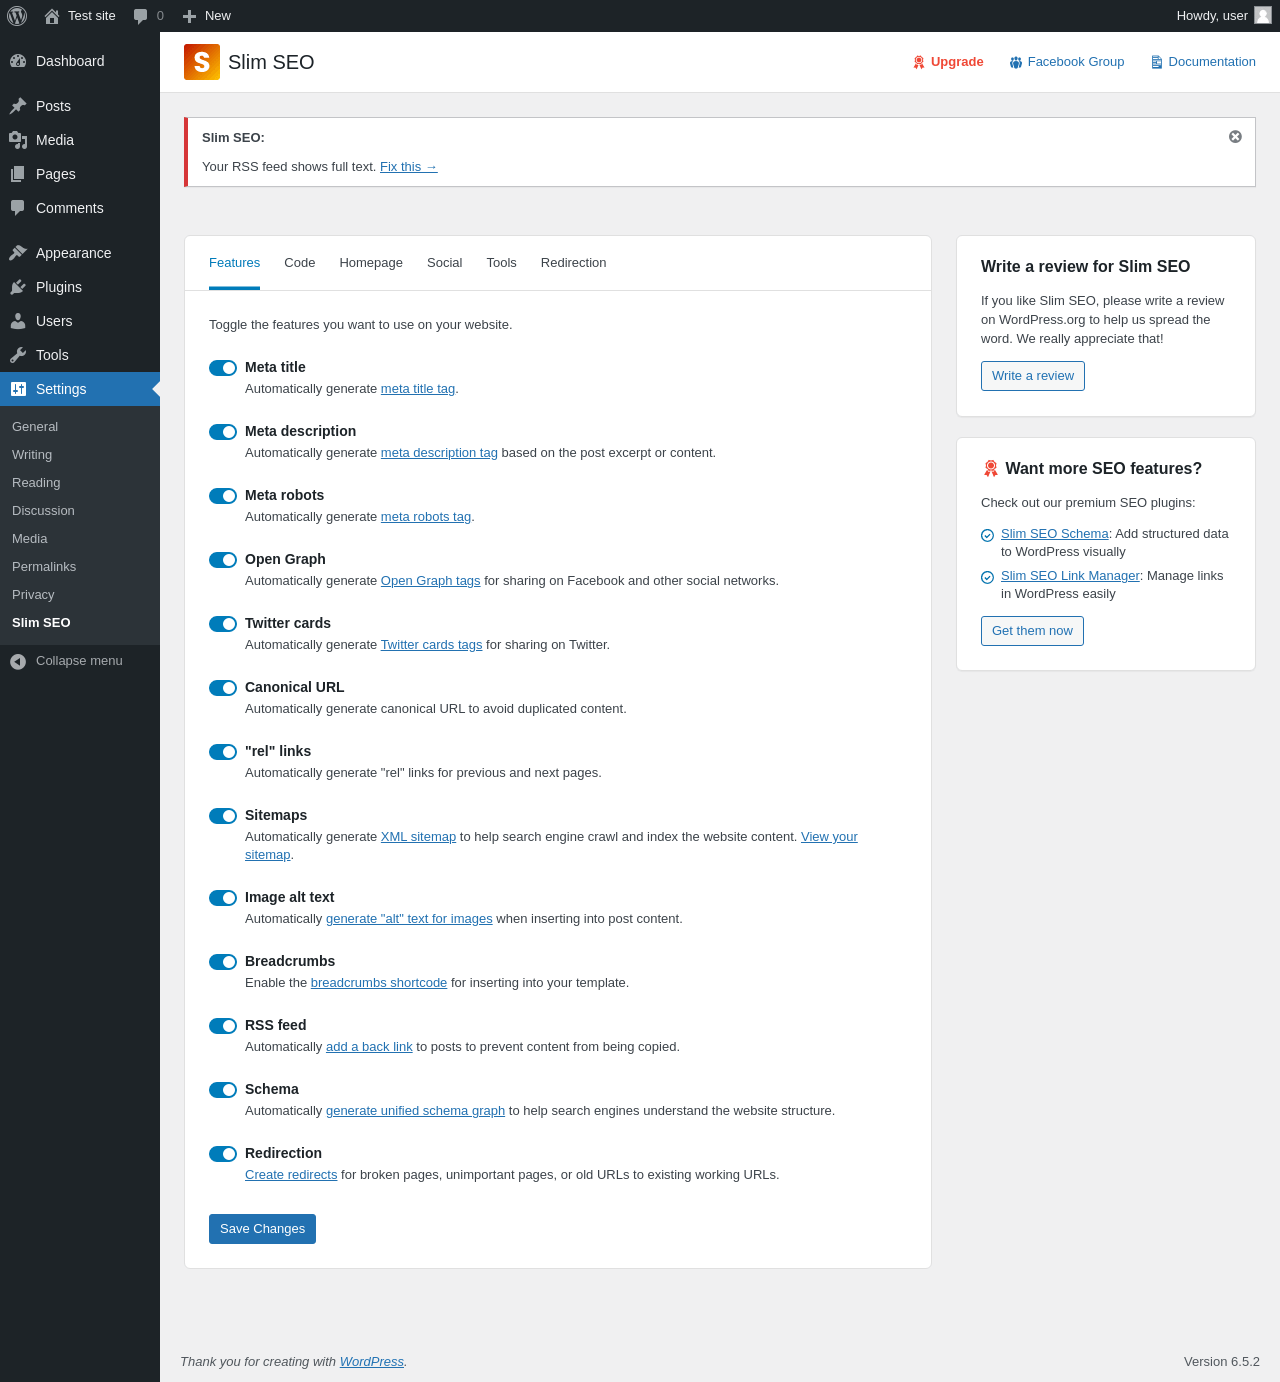
Task: Open the Homepage tab
Action: (371, 263)
